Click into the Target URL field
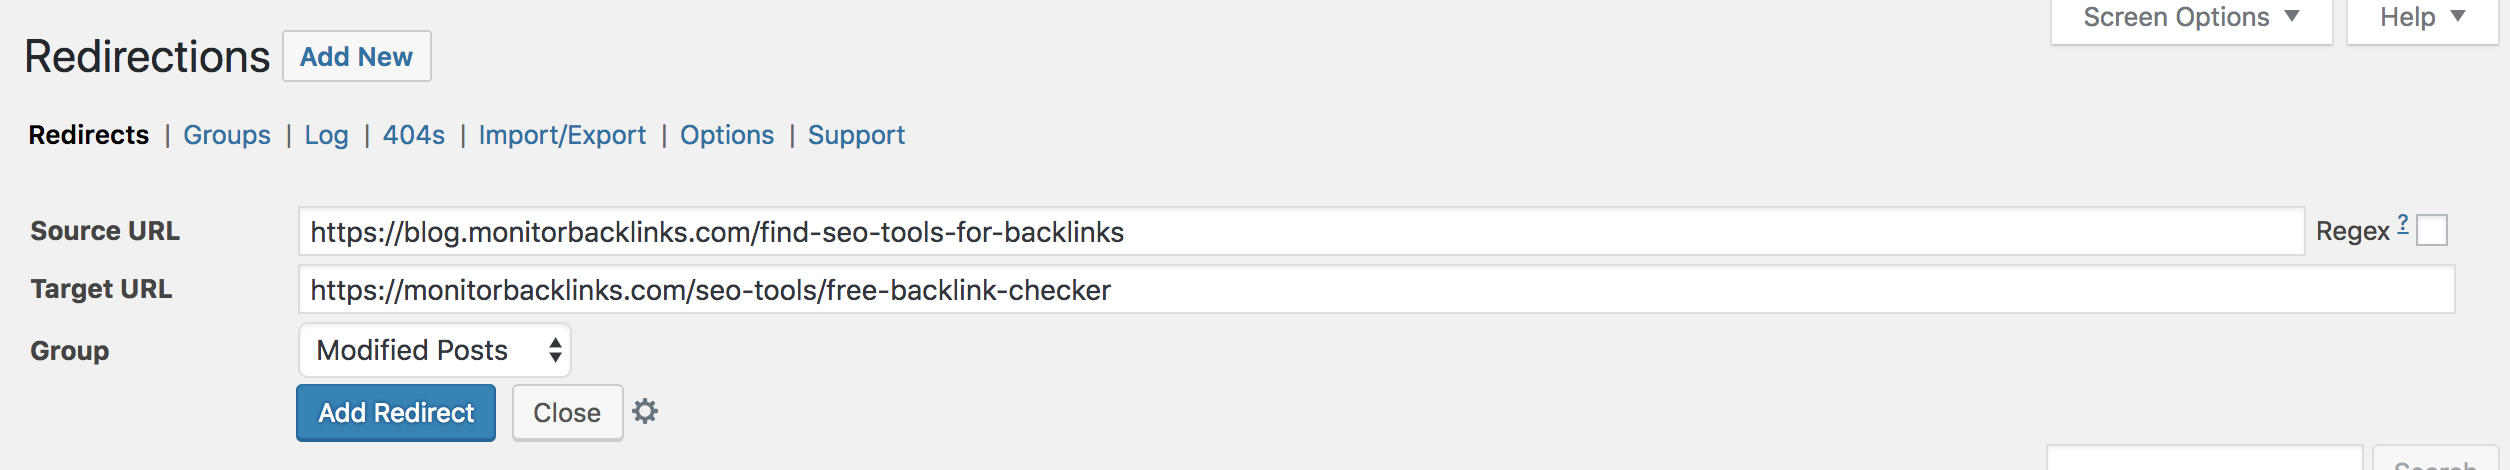2510x470 pixels. [1375, 290]
